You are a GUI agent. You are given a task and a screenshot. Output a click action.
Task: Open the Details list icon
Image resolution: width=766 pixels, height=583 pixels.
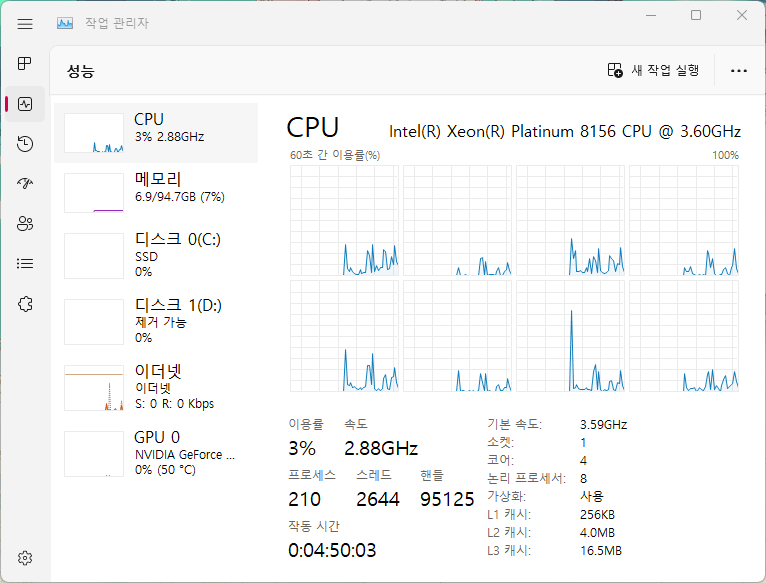(25, 264)
